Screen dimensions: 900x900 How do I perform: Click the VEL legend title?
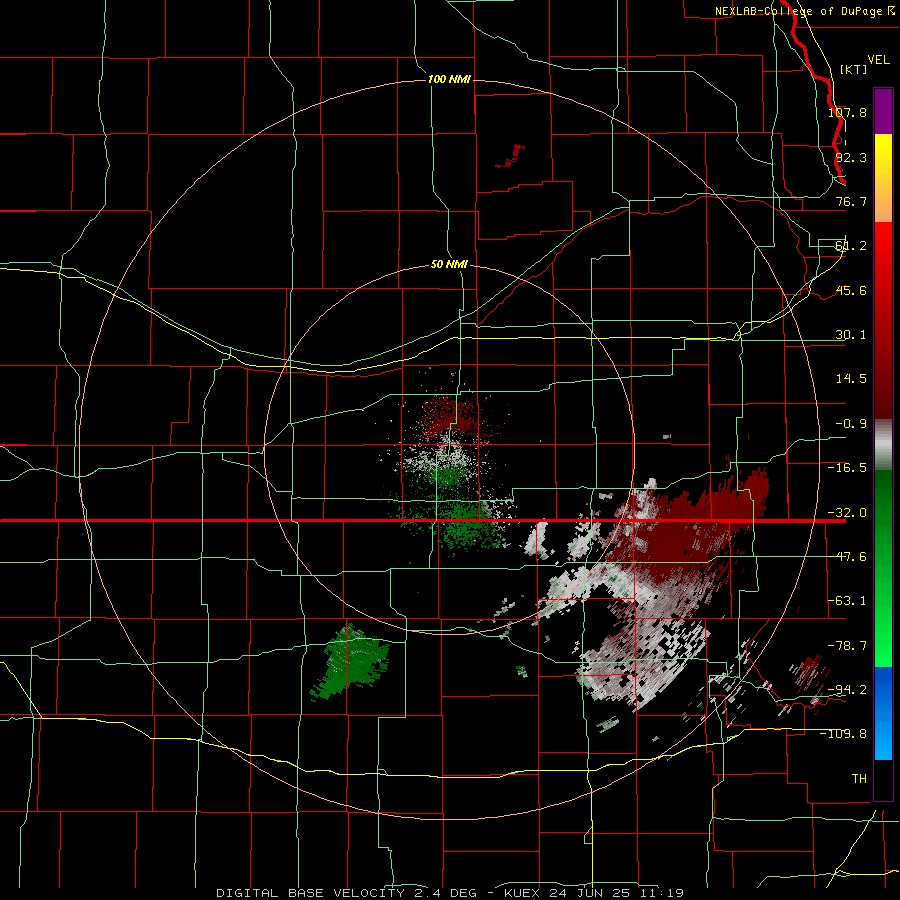[x=878, y=60]
